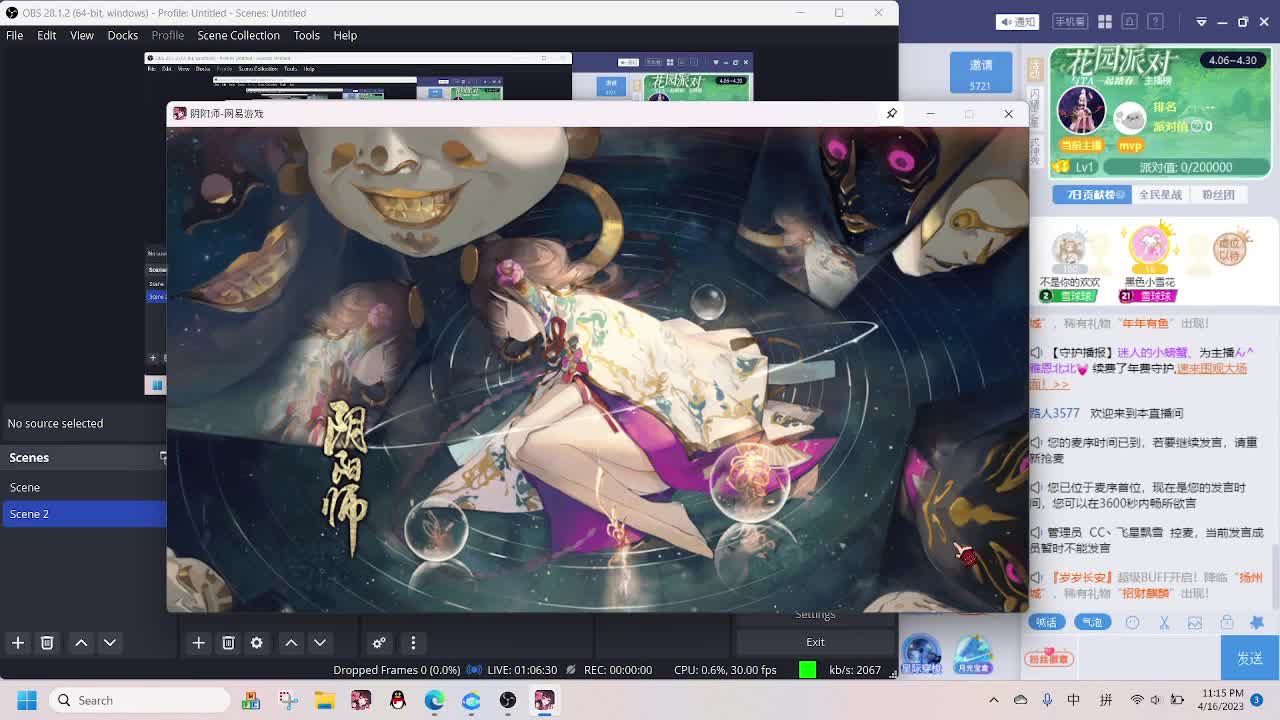Click the 发送 send button

(1248, 657)
